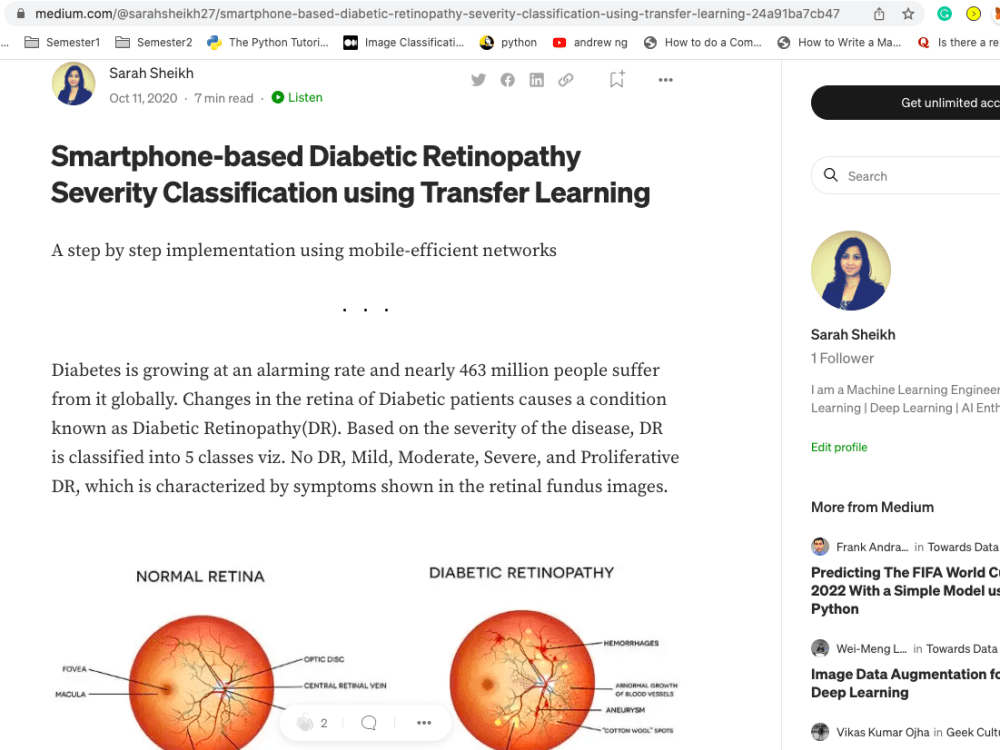The image size is (1000, 750).
Task: Click the address bar URL
Action: [438, 13]
